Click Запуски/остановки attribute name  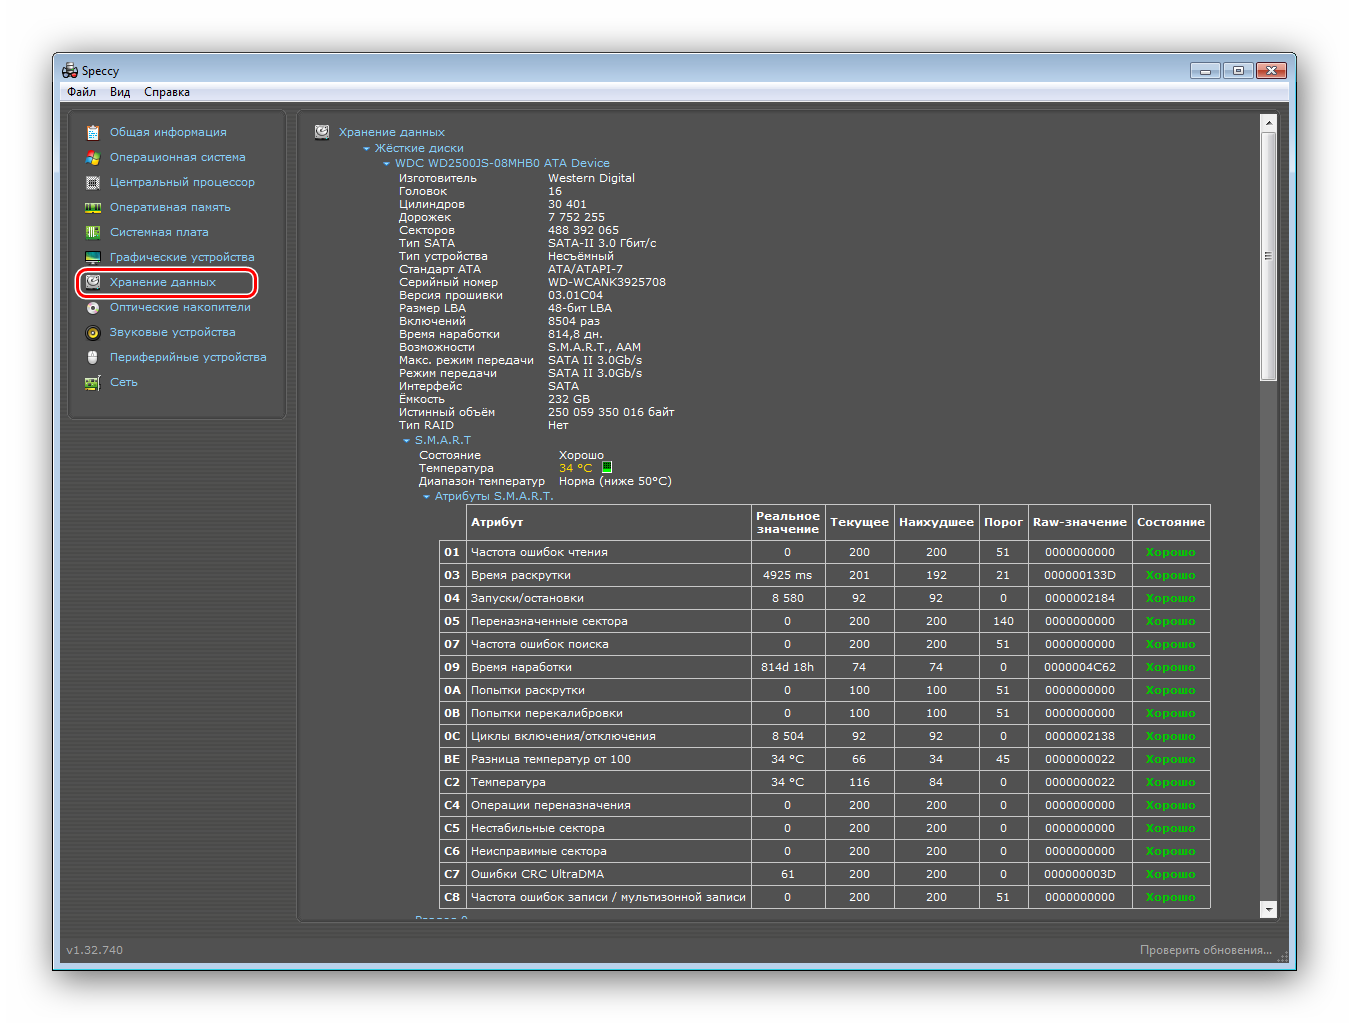coord(527,598)
